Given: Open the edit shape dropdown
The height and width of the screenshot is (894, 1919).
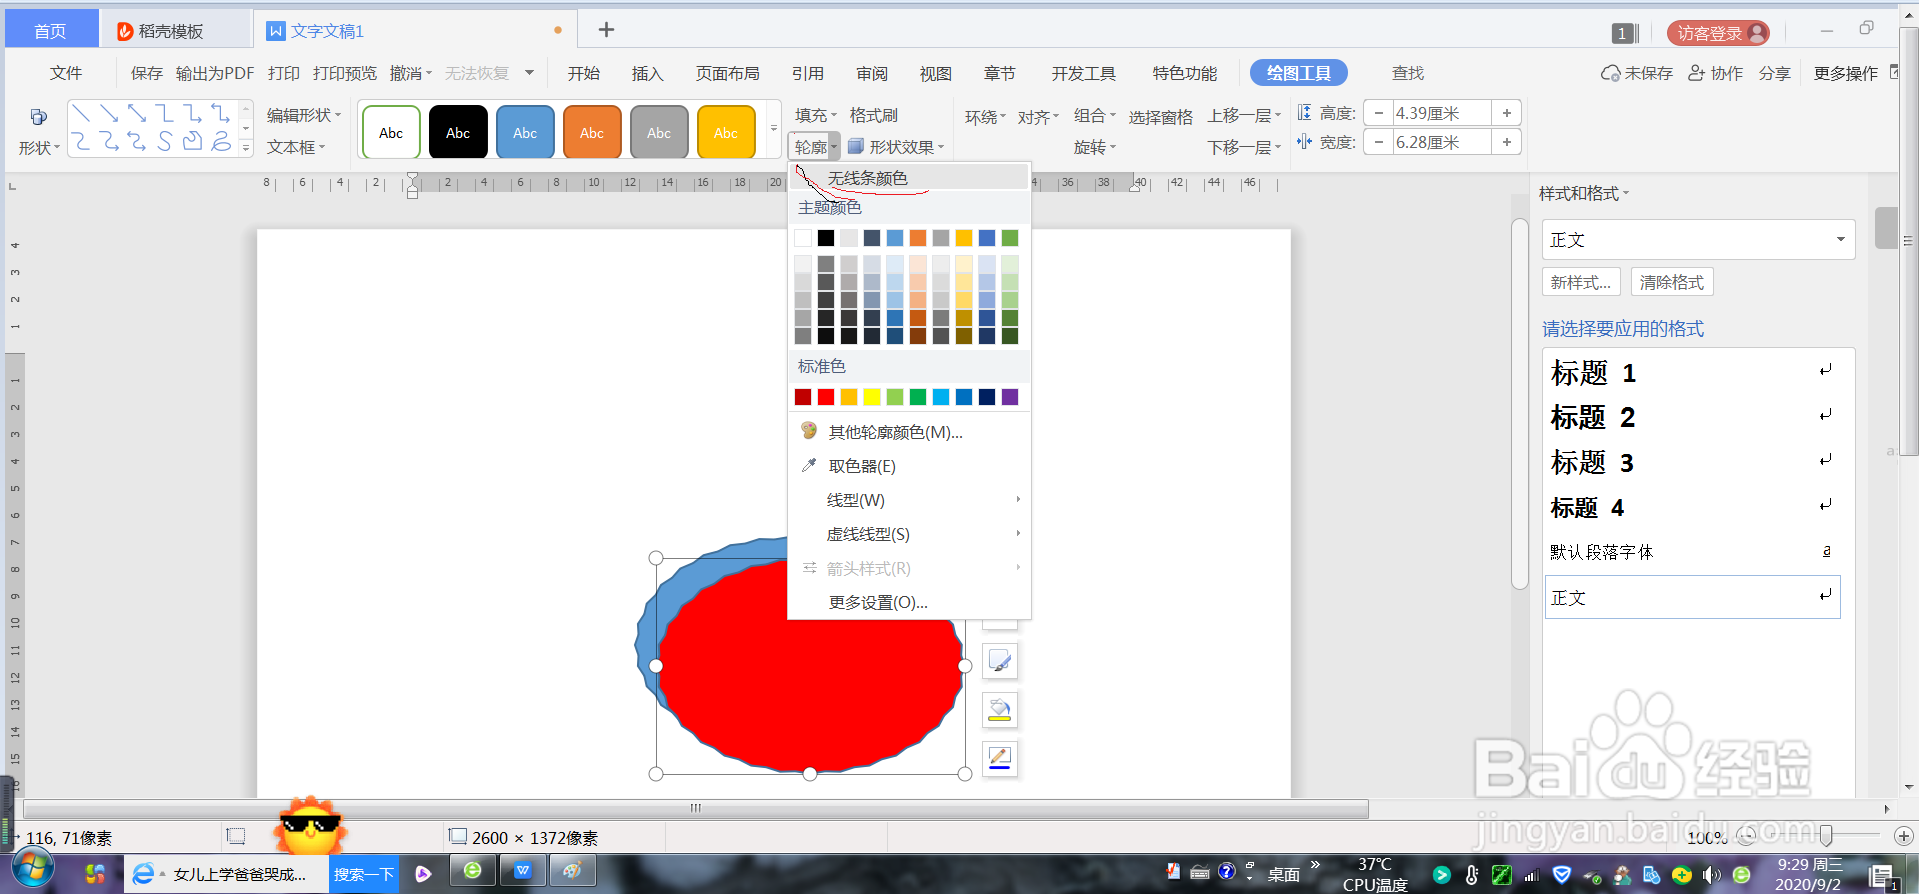Looking at the screenshot, I should pyautogui.click(x=304, y=115).
